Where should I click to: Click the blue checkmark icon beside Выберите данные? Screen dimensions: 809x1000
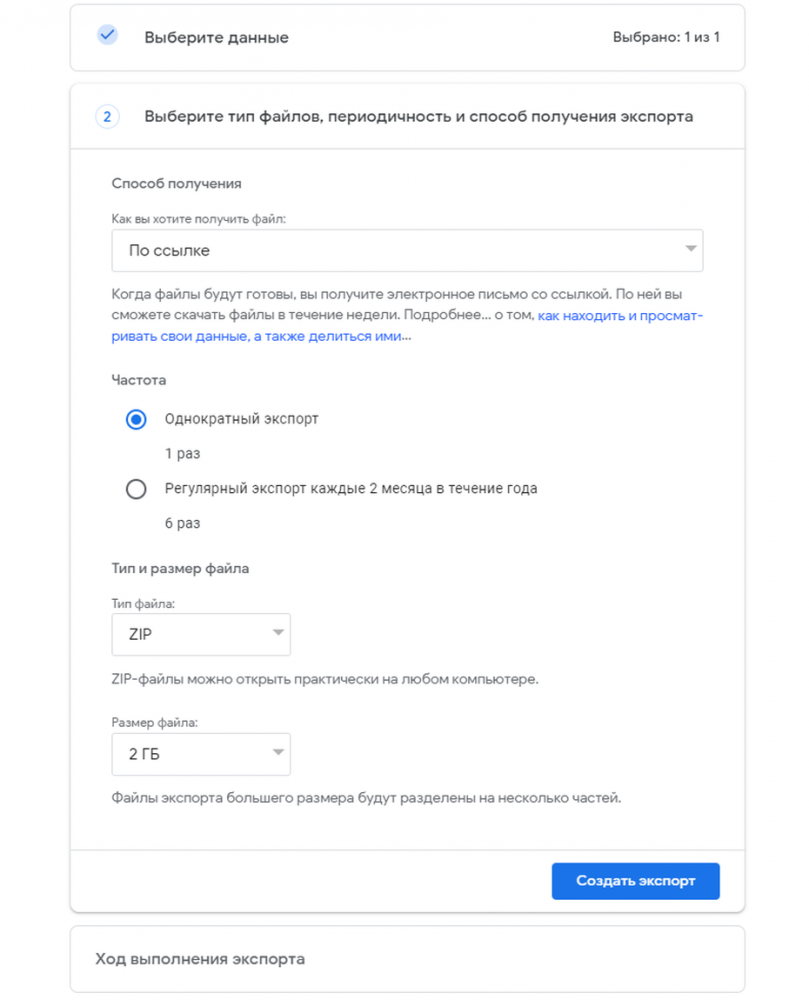tap(107, 35)
